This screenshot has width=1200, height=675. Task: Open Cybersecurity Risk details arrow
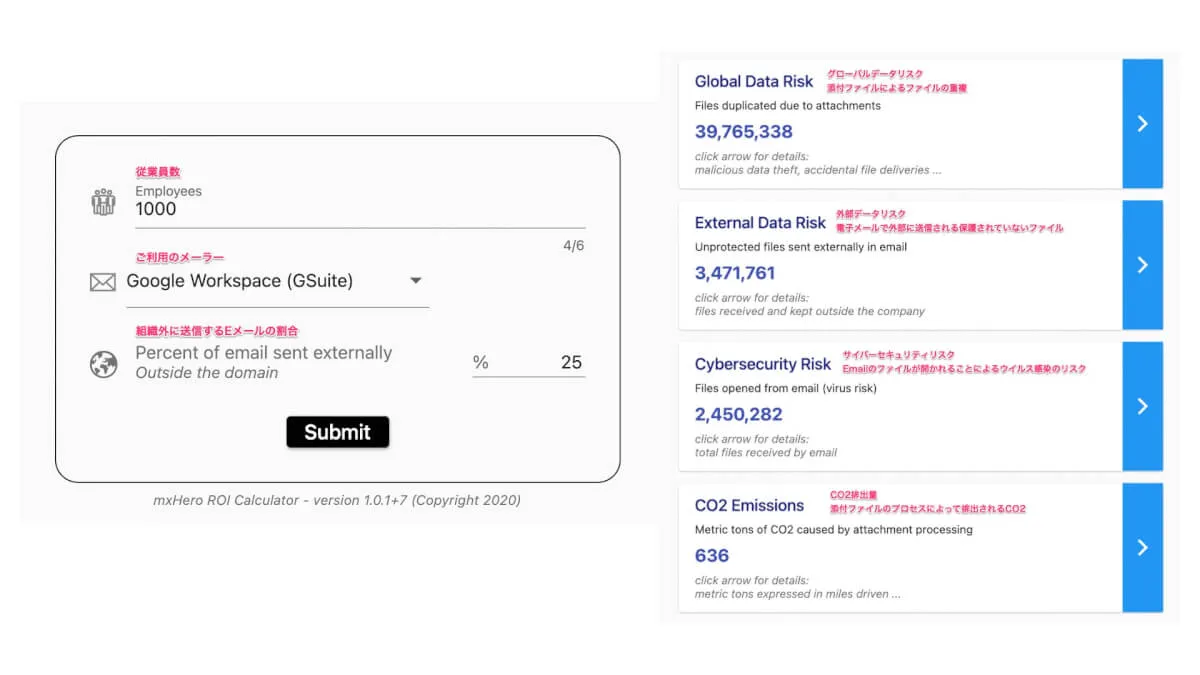coord(1142,406)
